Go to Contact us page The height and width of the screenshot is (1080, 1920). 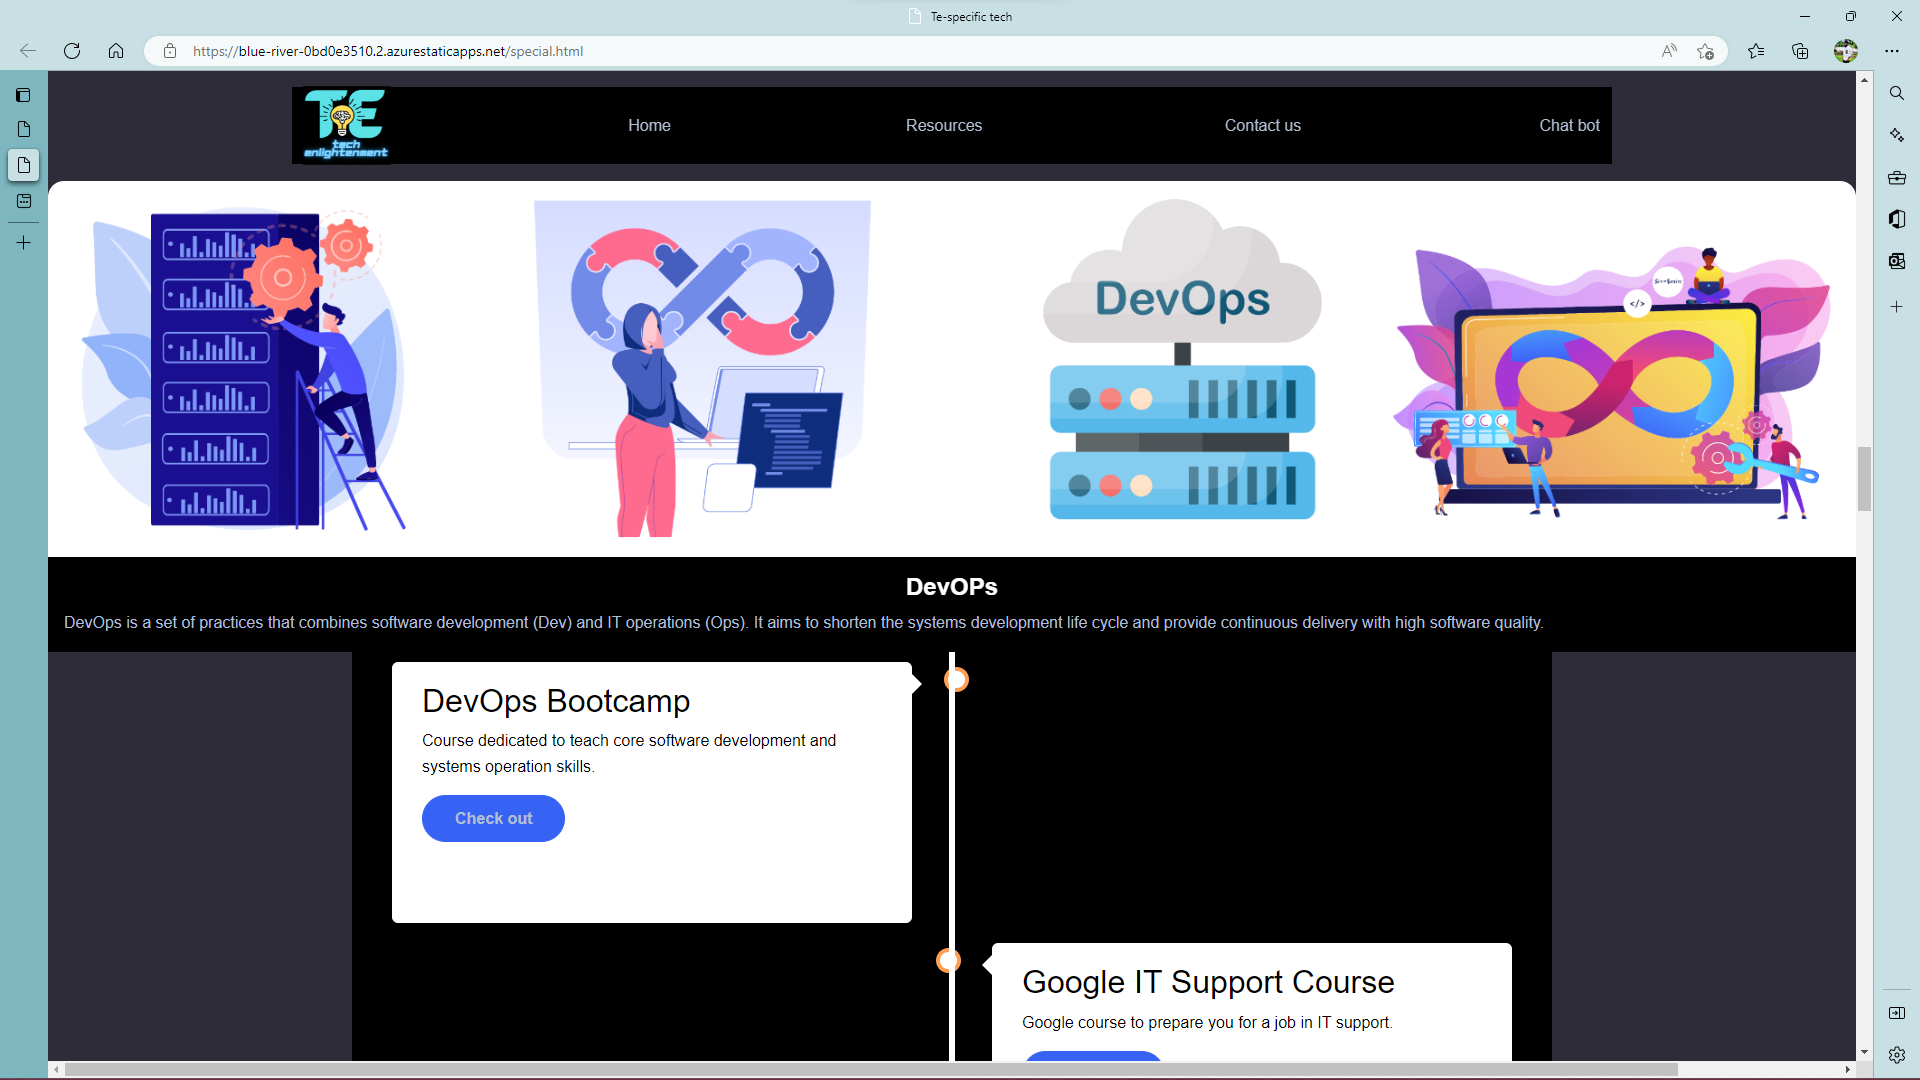tap(1262, 125)
